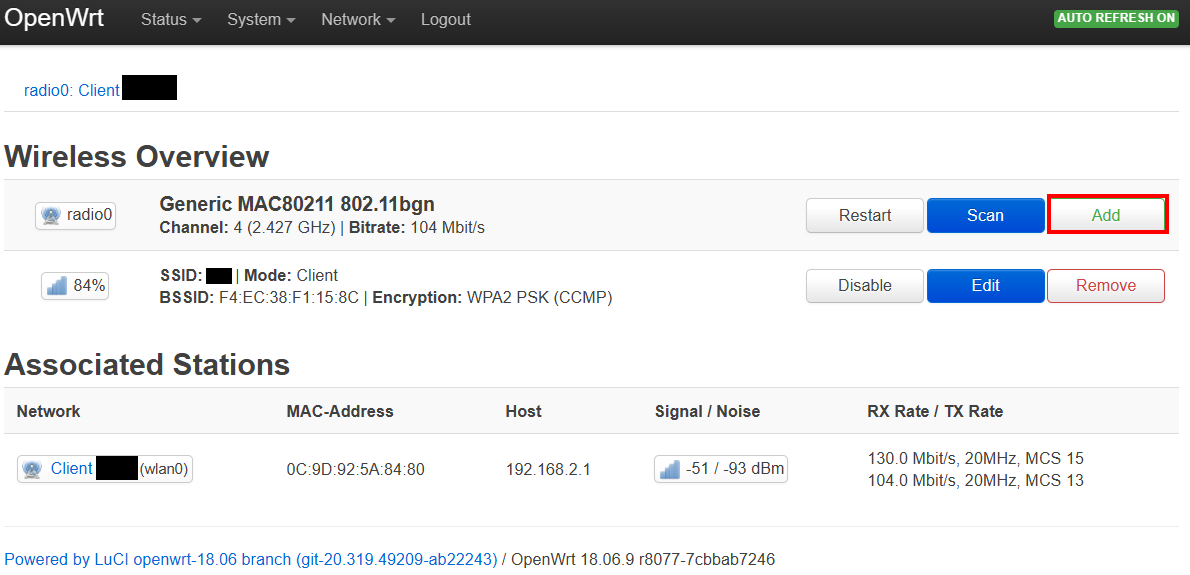
Task: Edit the client wireless network settings
Action: (985, 286)
